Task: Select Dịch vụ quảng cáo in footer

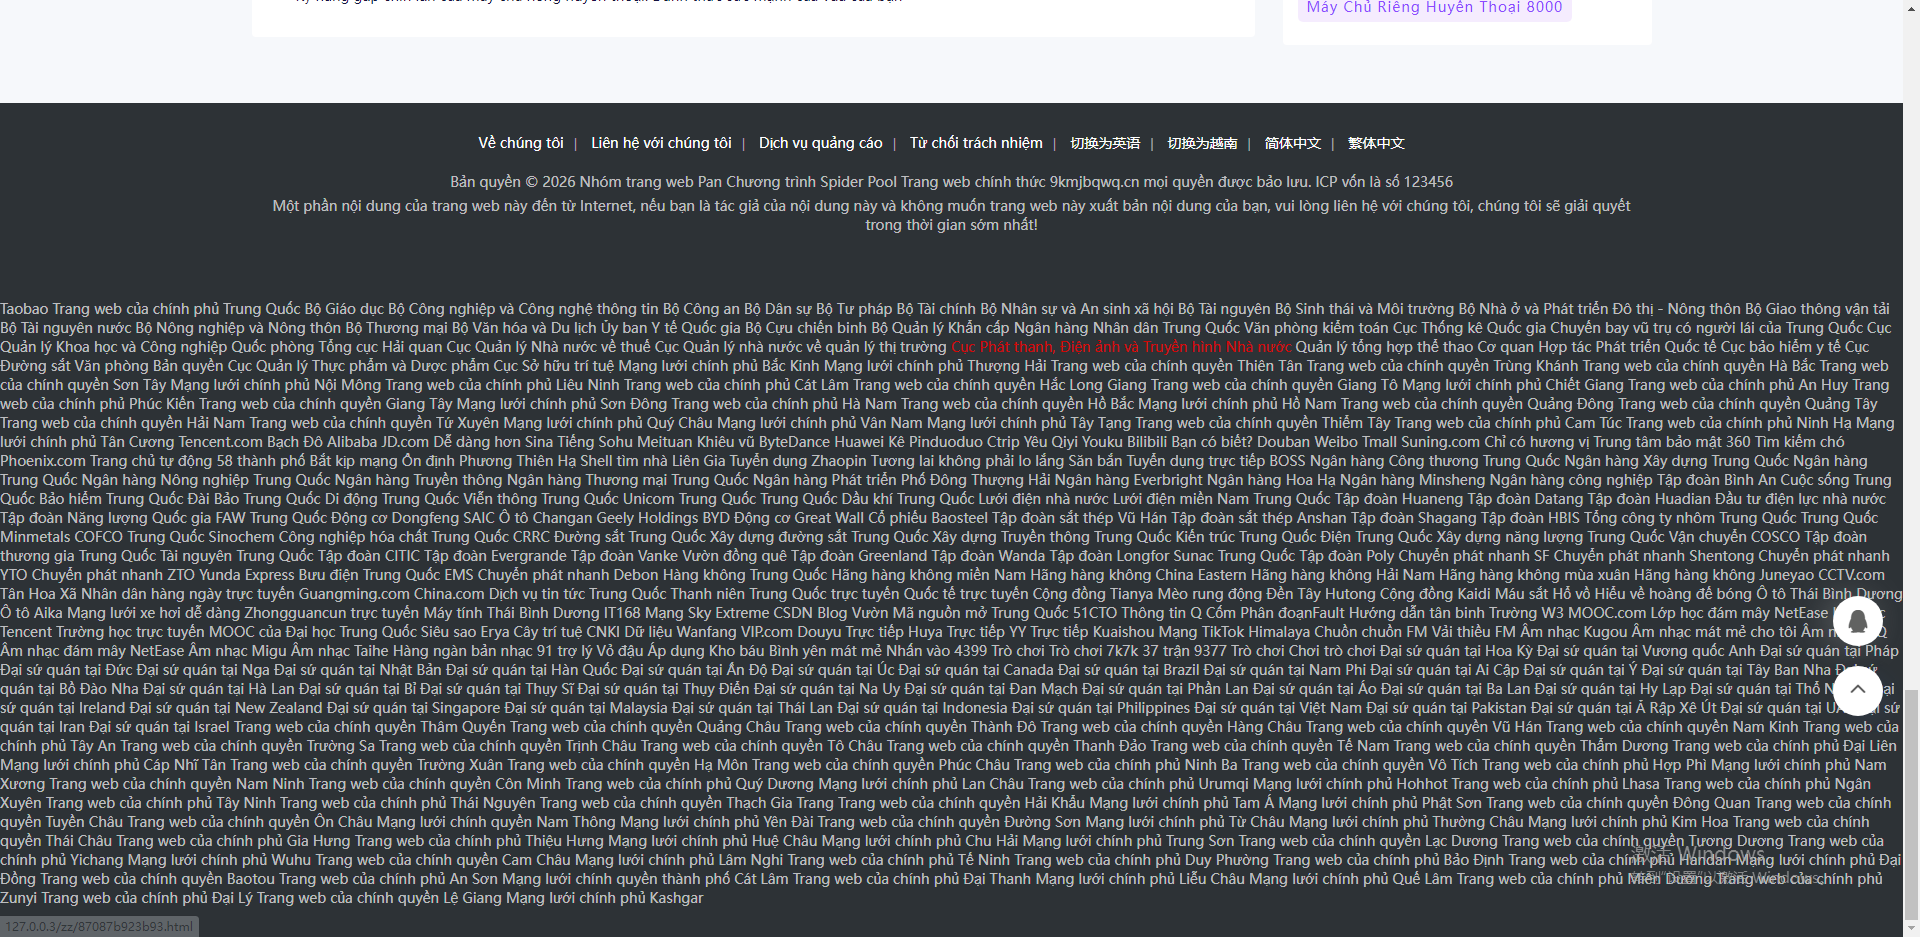Action: tap(820, 143)
